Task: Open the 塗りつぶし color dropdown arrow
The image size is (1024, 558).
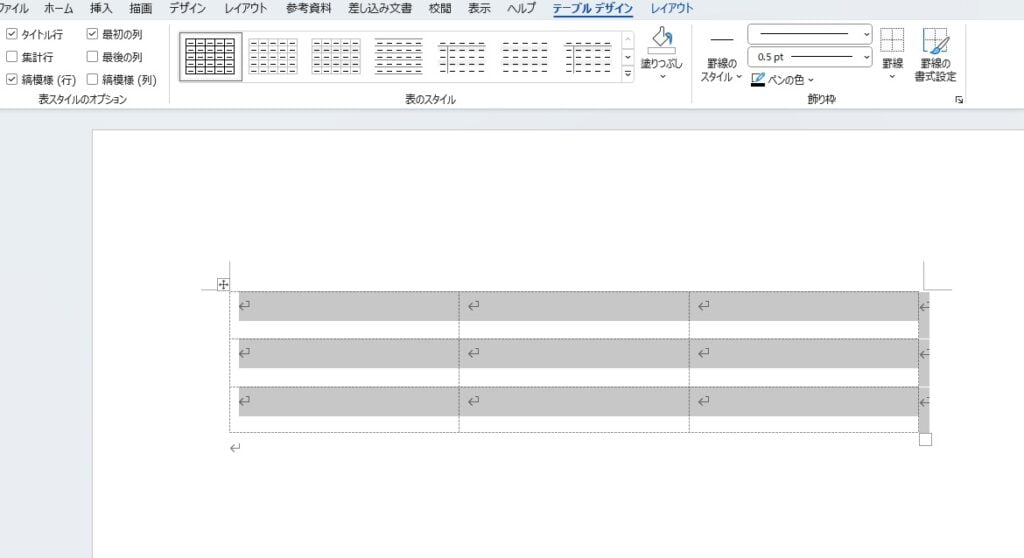Action: 662,76
